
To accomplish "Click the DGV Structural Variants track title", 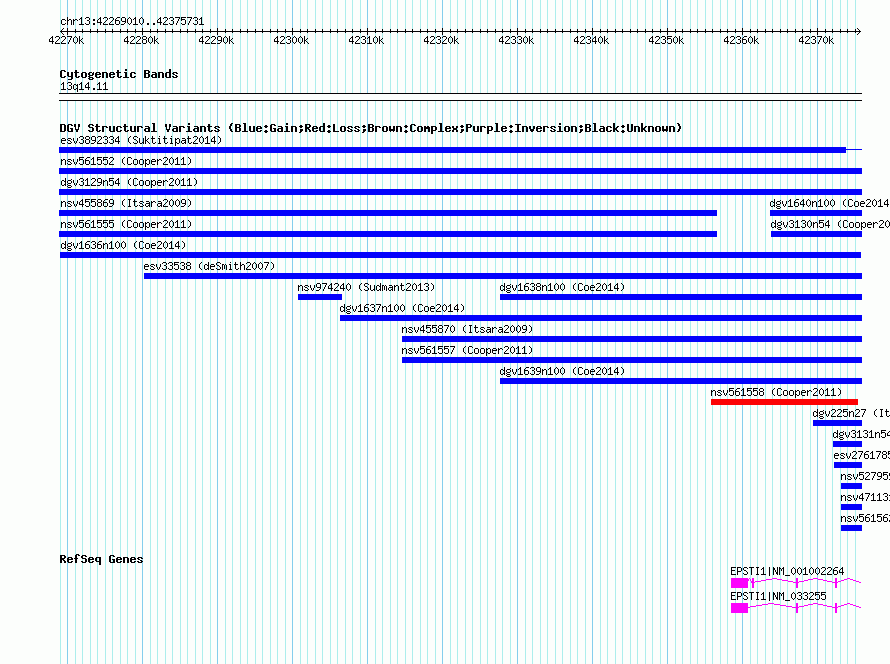I will [371, 128].
